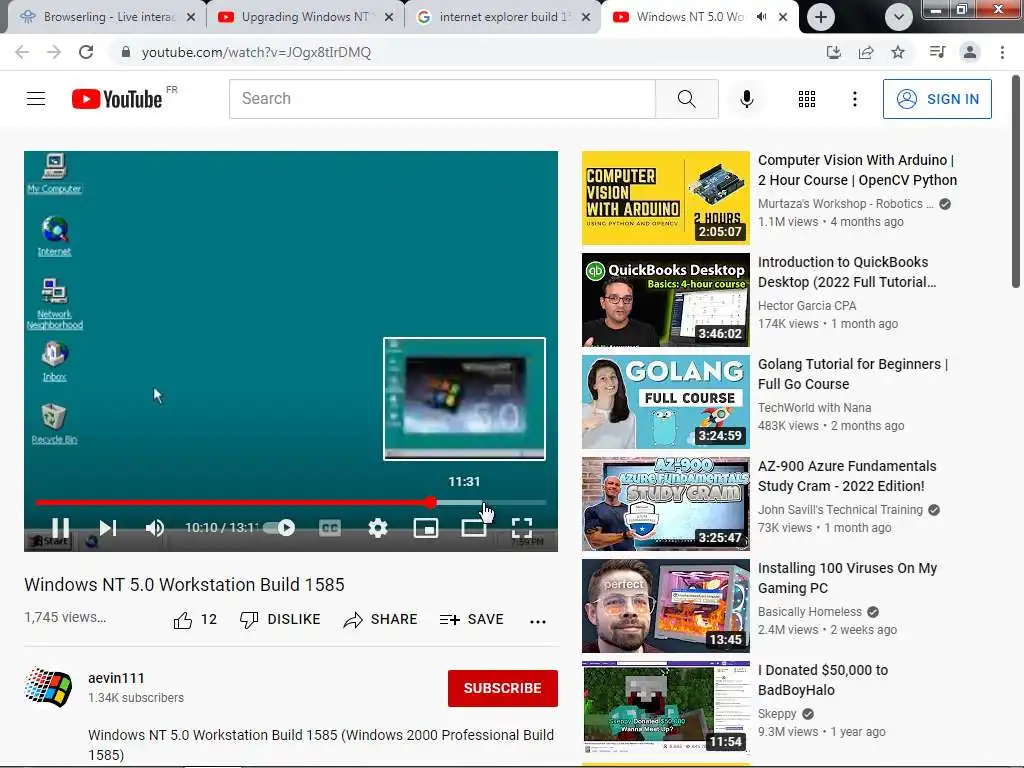The width and height of the screenshot is (1024, 768).
Task: Open more actions ellipsis under video
Action: click(x=537, y=621)
